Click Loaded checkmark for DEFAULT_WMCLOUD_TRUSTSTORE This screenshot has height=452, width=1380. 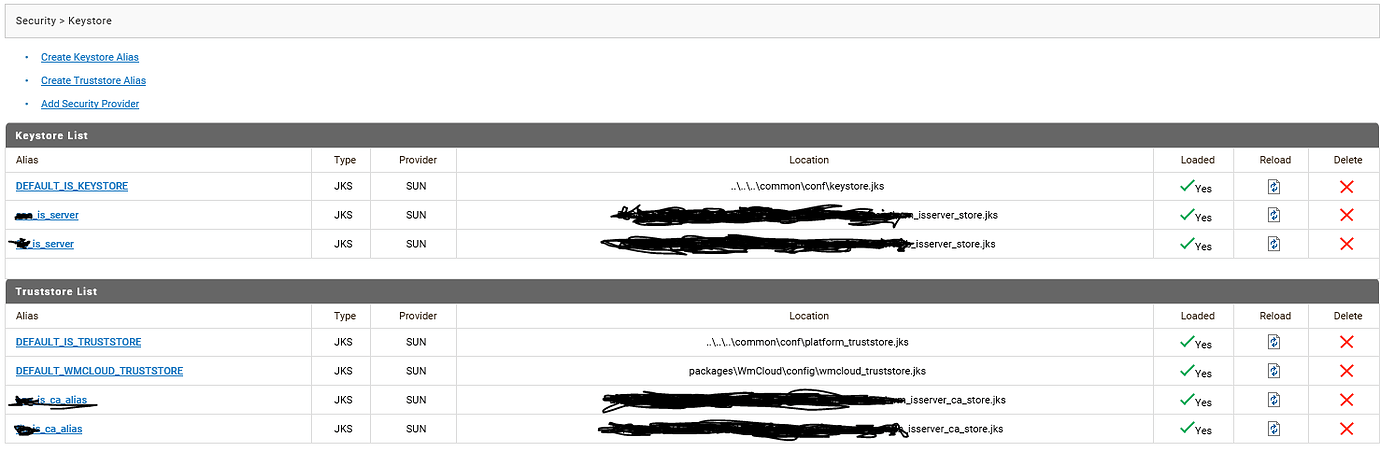[x=1187, y=371]
